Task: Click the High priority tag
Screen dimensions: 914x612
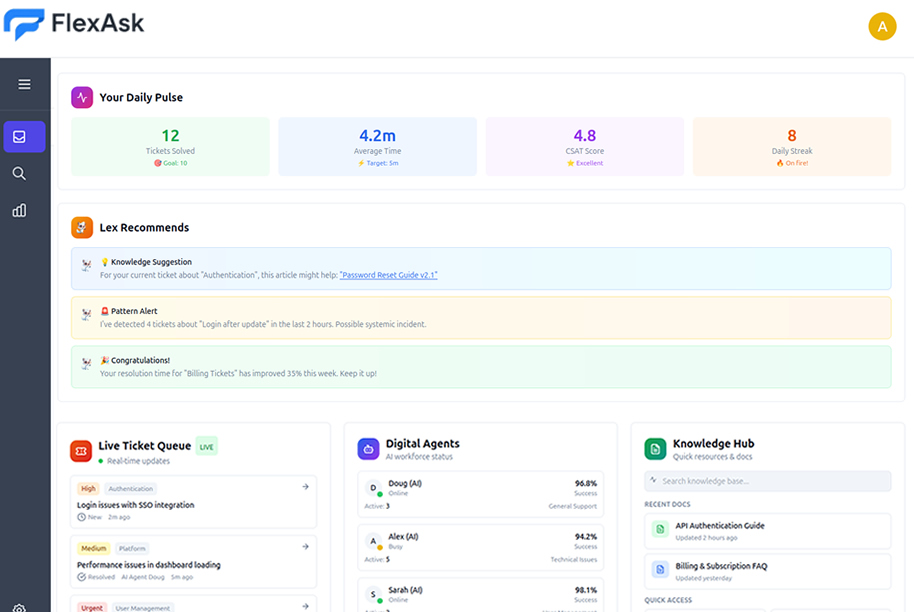Action: click(x=88, y=489)
